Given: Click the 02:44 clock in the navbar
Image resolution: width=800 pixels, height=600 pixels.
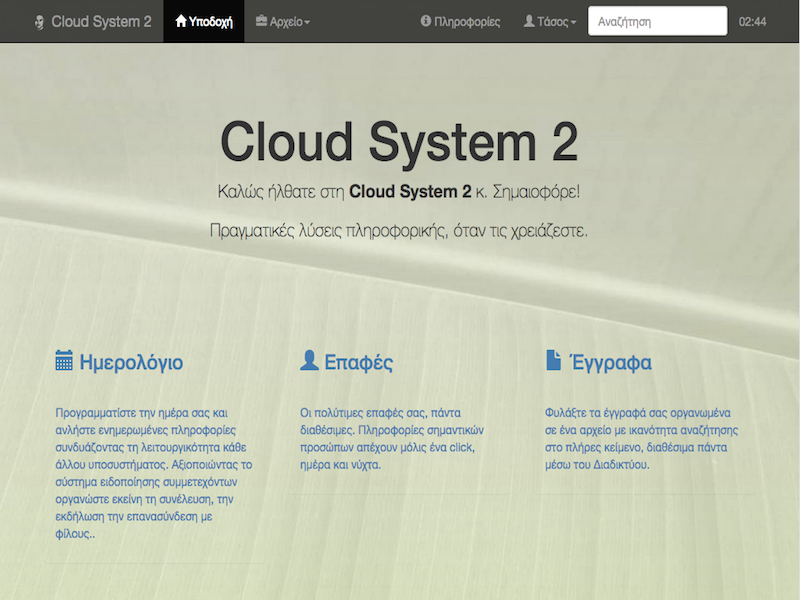Looking at the screenshot, I should 753,22.
